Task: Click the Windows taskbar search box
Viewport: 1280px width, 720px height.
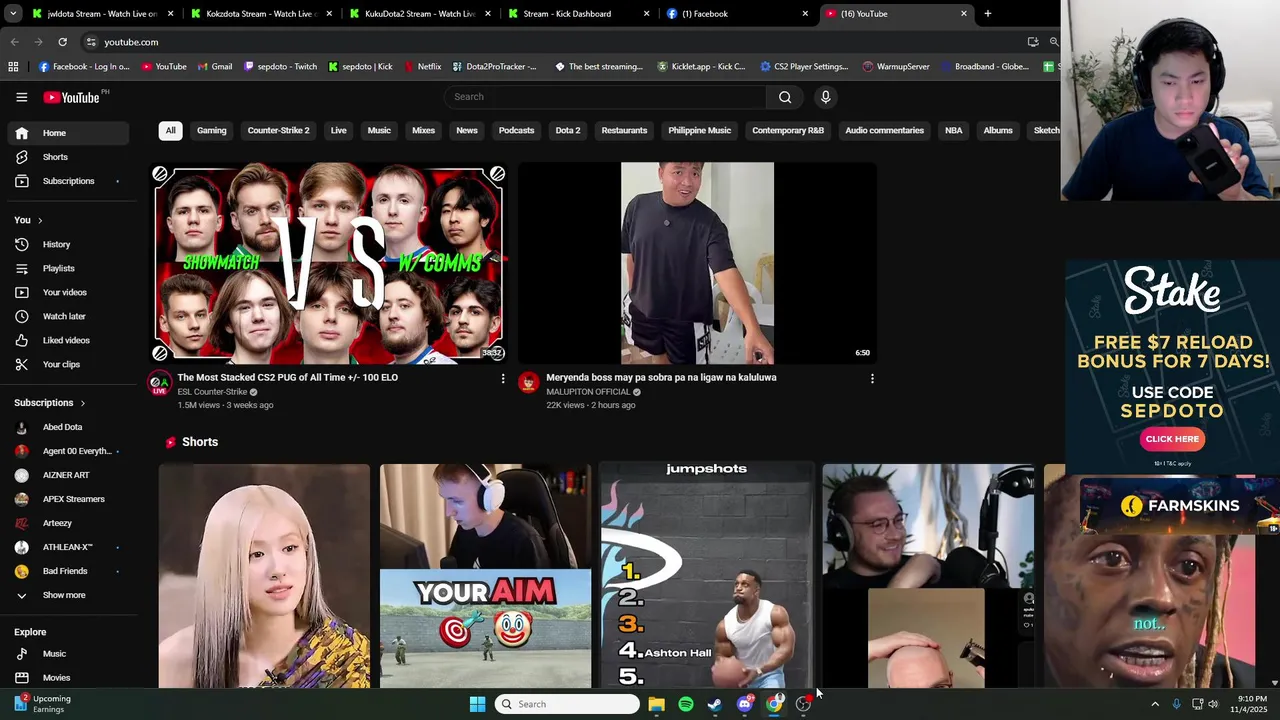Action: pos(567,704)
